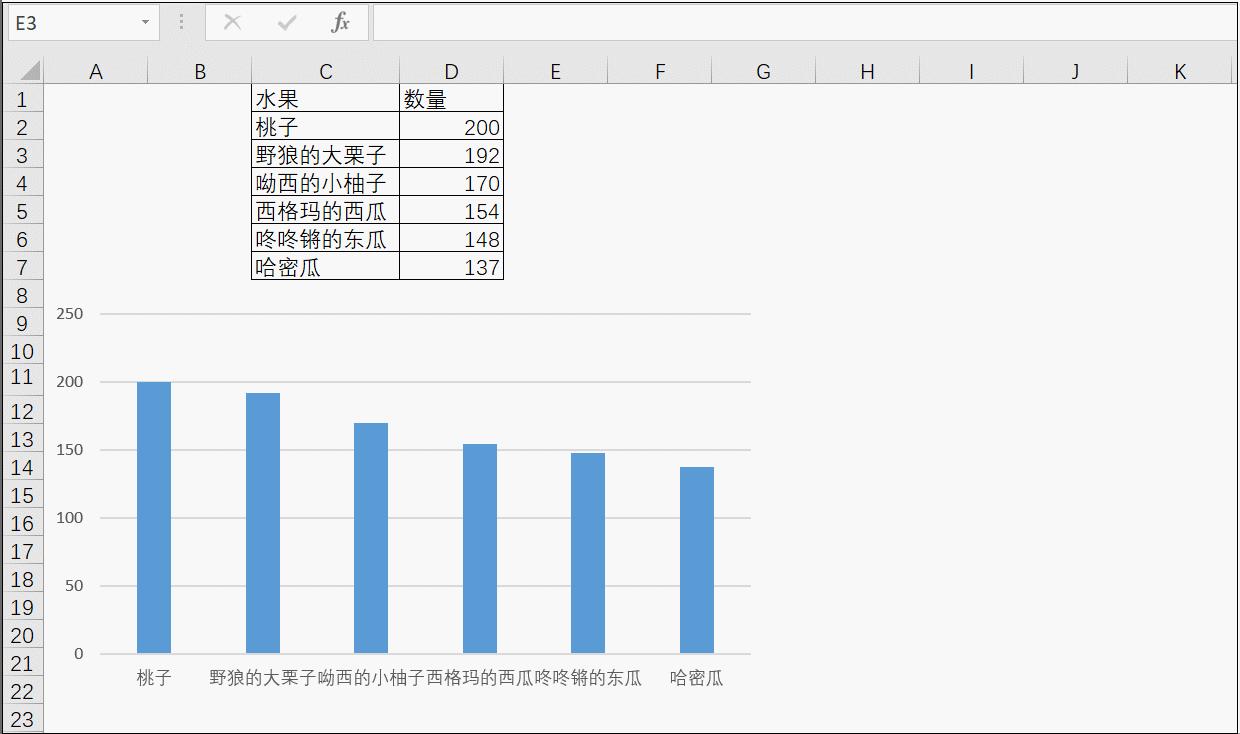
Task: Select row 1 header
Action: click(x=23, y=98)
